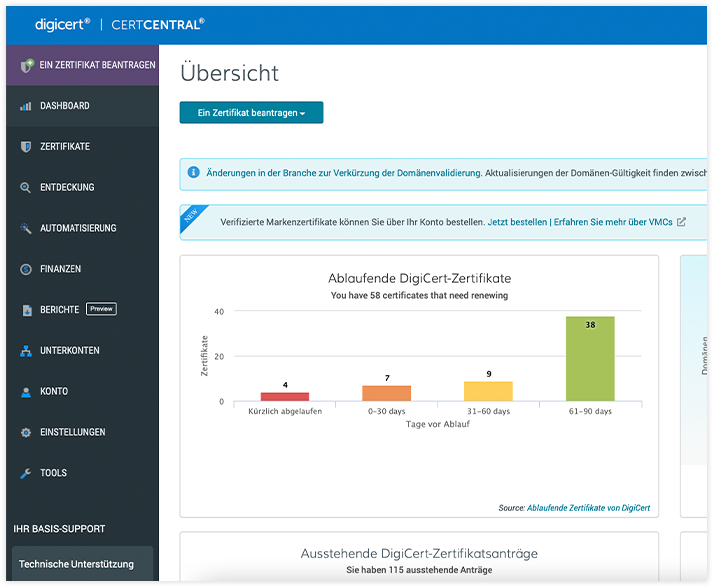Click the Konto person icon

click(x=26, y=392)
